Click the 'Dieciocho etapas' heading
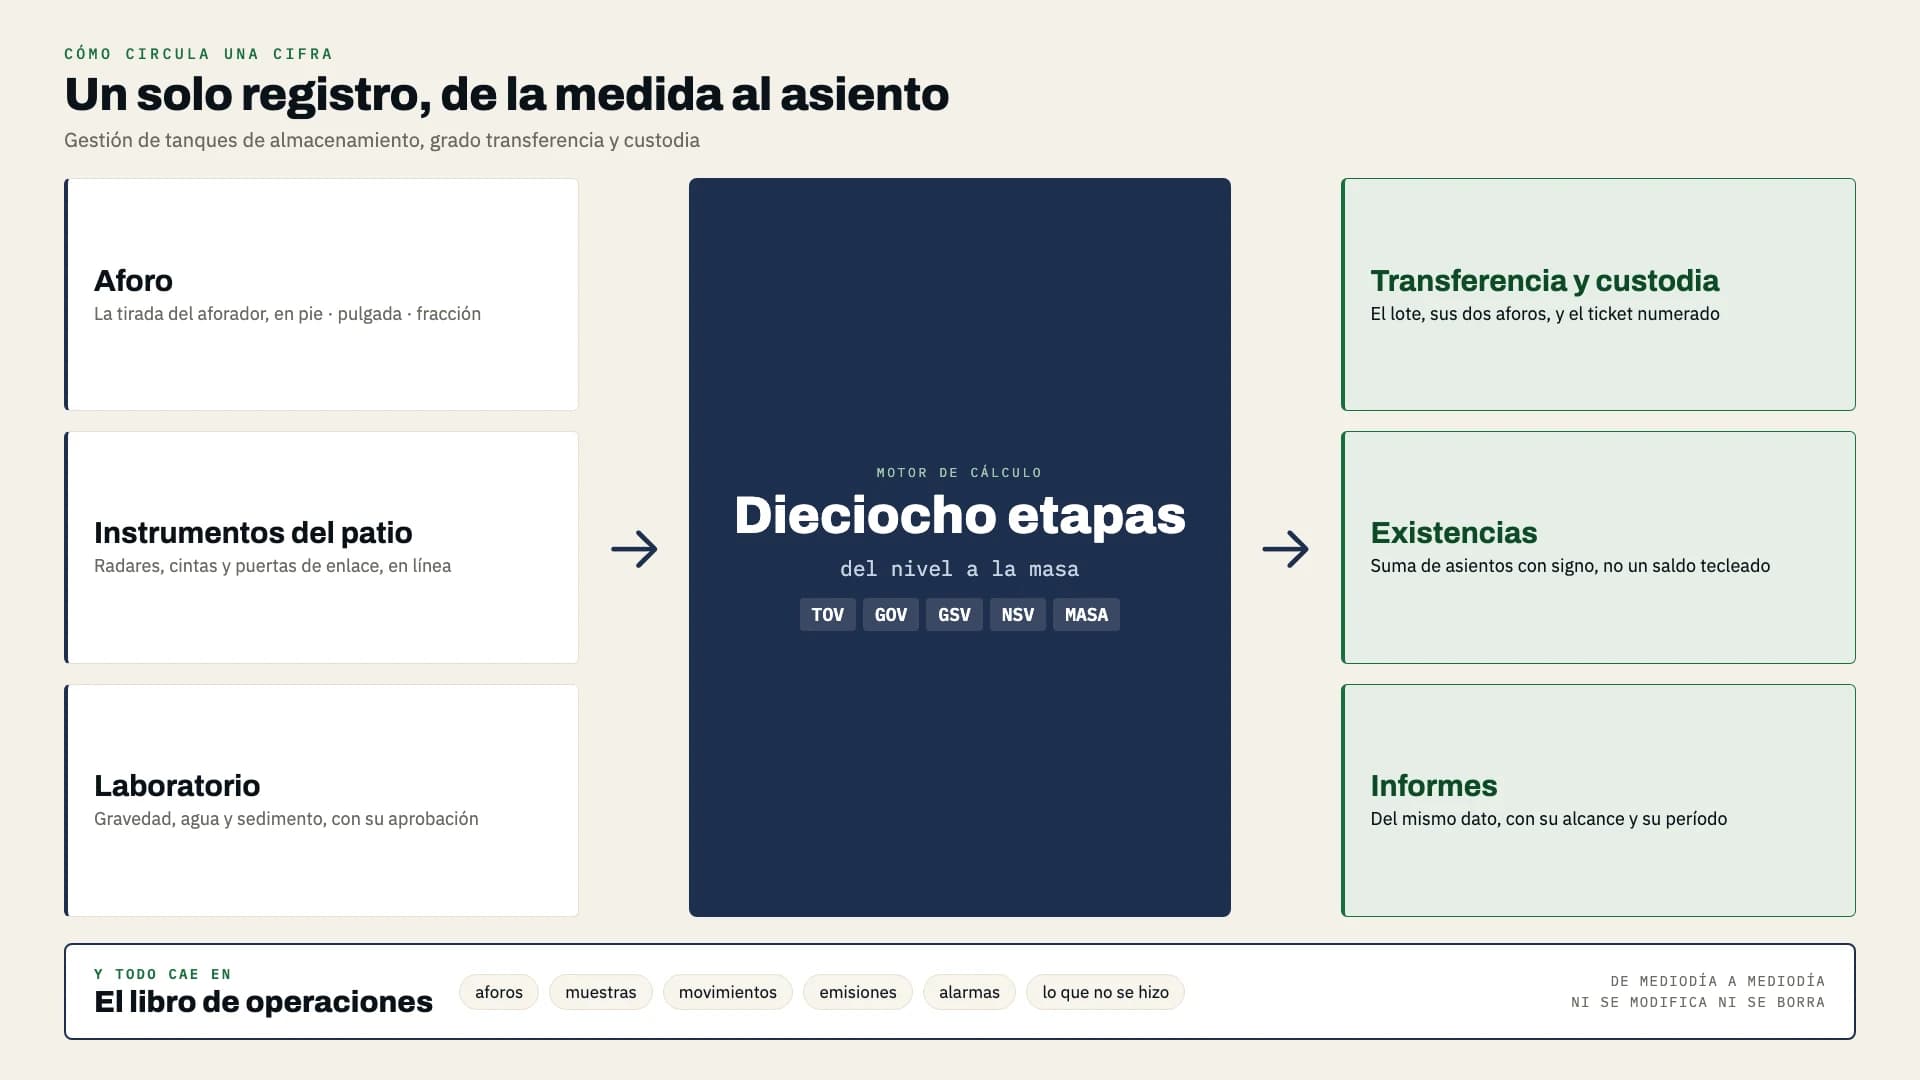The height and width of the screenshot is (1080, 1920). point(960,516)
